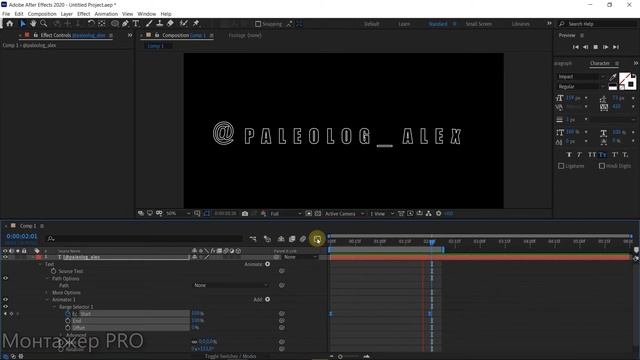The width and height of the screenshot is (640, 360).
Task: Select the Puppet Pin tool
Action: tap(196, 24)
